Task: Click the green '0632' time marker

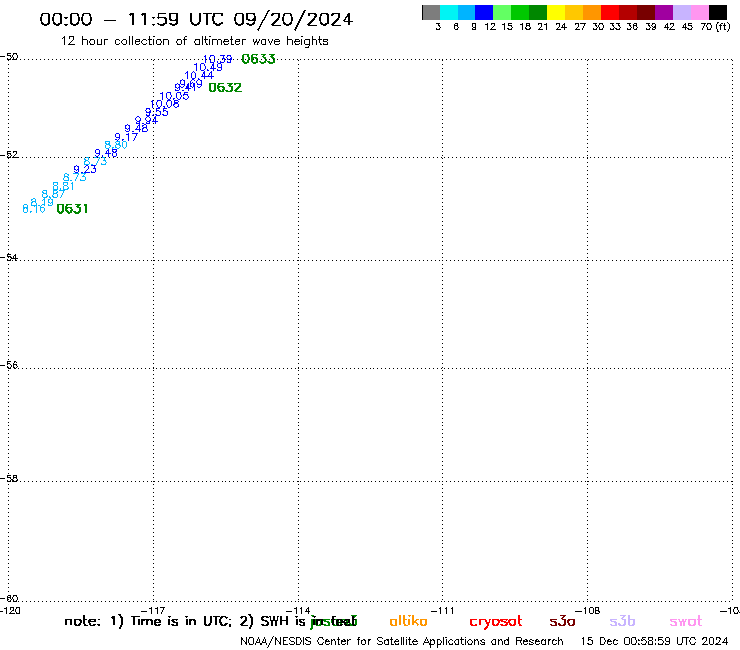Action: [225, 88]
